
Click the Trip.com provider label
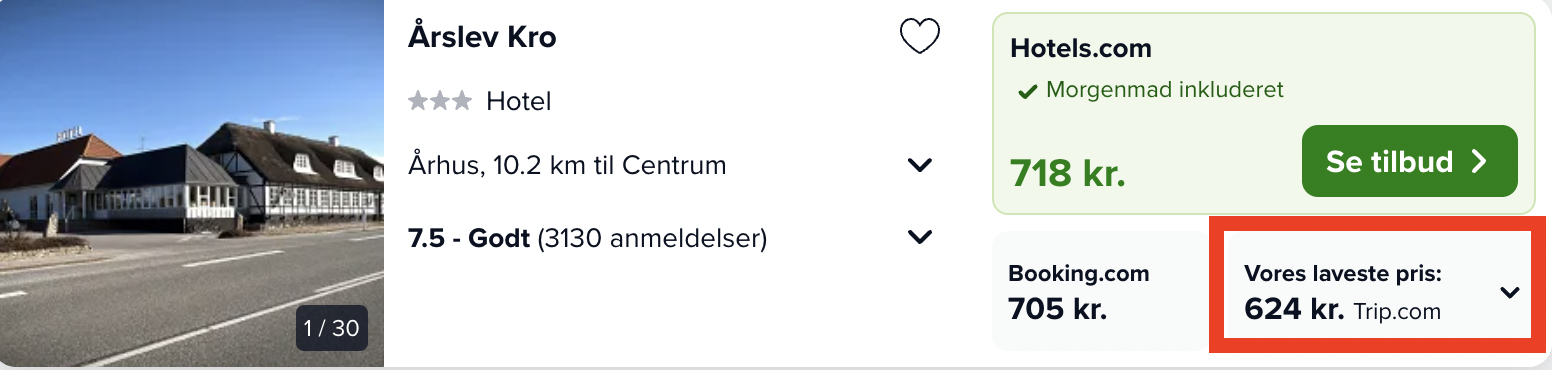(x=1397, y=312)
